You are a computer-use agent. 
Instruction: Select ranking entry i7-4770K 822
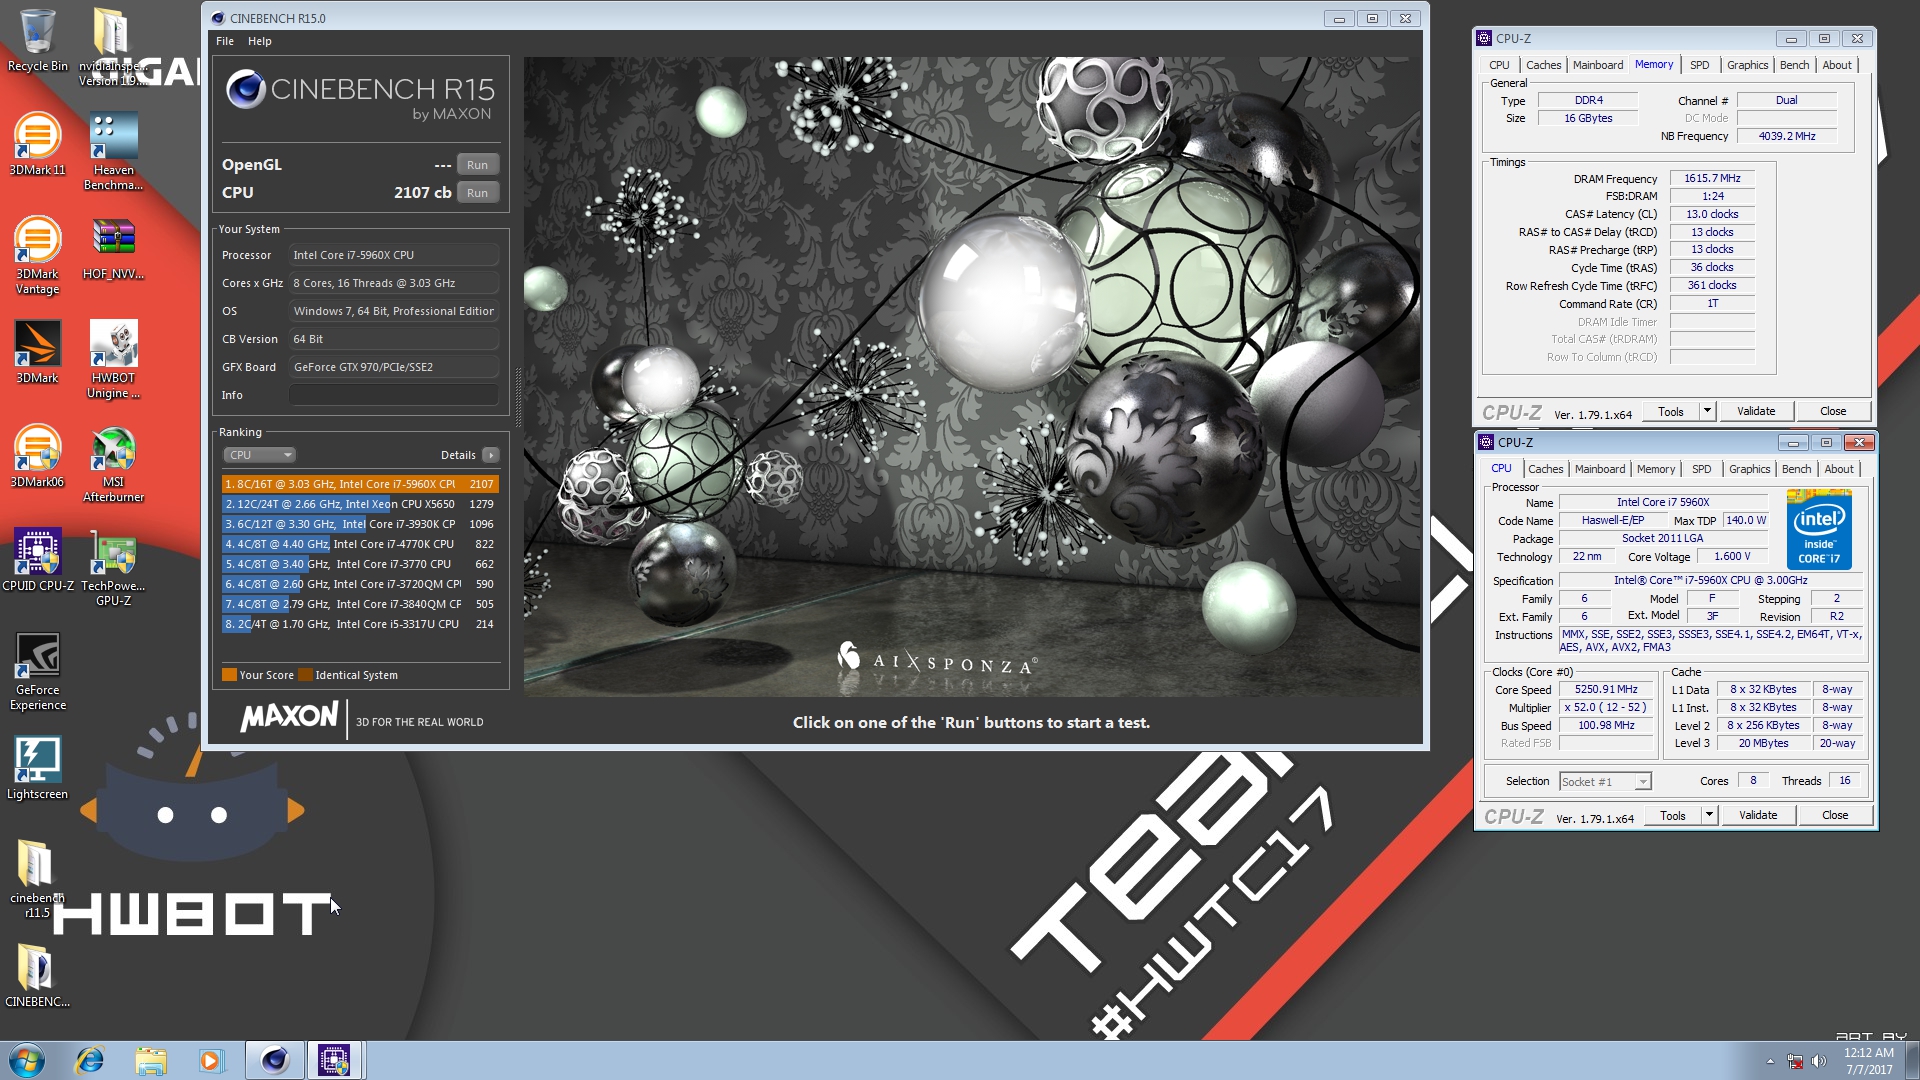[360, 544]
